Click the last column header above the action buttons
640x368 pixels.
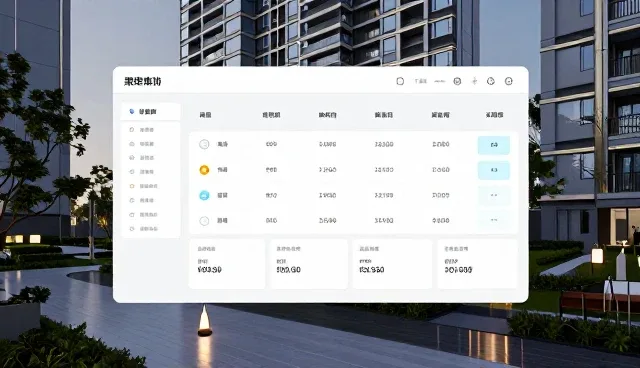click(x=494, y=115)
